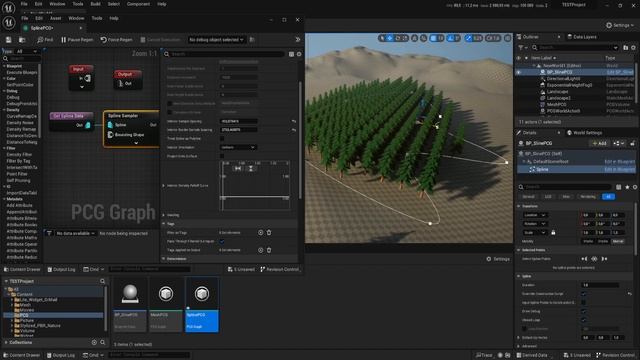Image resolution: width=640 pixels, height=360 pixels.
Task: Select the BP_SlinePCG asset thumbnail
Action: click(130, 304)
